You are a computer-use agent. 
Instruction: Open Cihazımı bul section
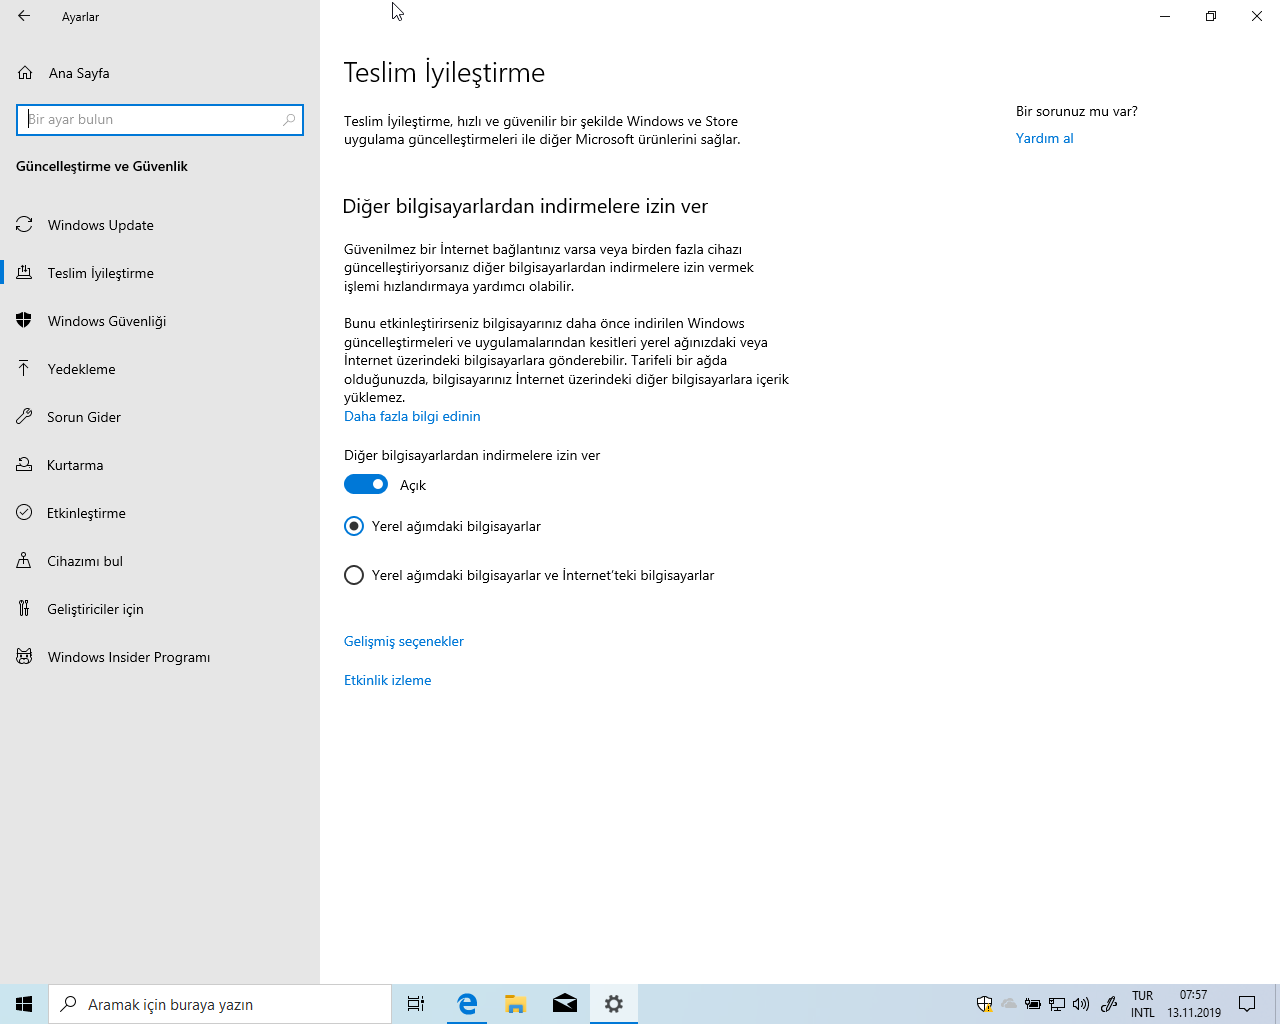pyautogui.click(x=160, y=561)
